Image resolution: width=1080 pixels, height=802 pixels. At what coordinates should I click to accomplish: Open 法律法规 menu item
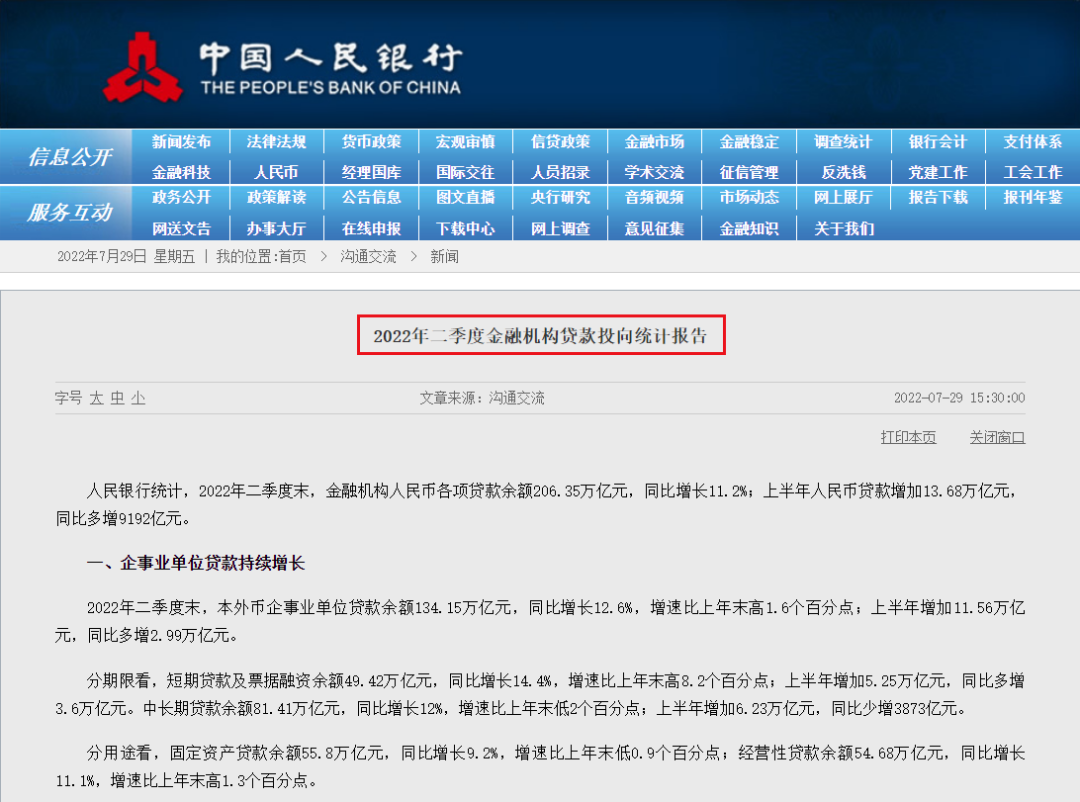276,142
